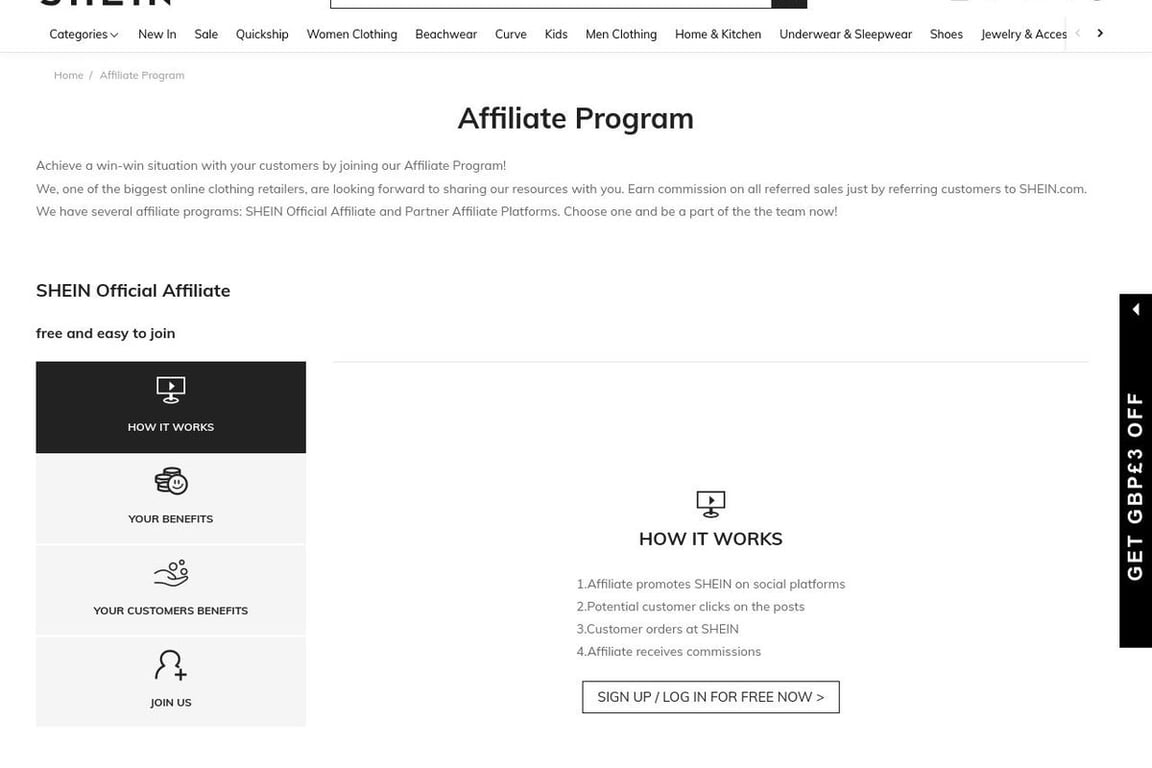Select the How It Works tab
1152x768 pixels.
(x=170, y=407)
